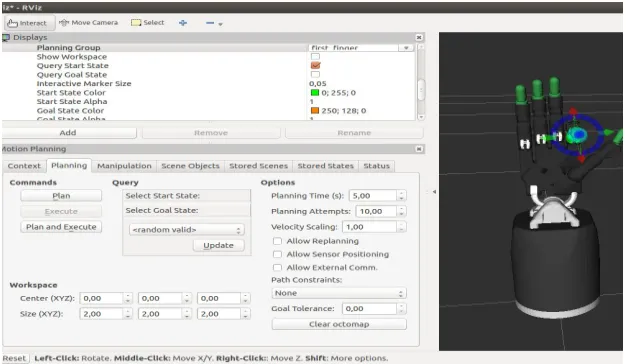Click the Plan and Execute button
Screen dimensions: 626x364
tap(61, 227)
